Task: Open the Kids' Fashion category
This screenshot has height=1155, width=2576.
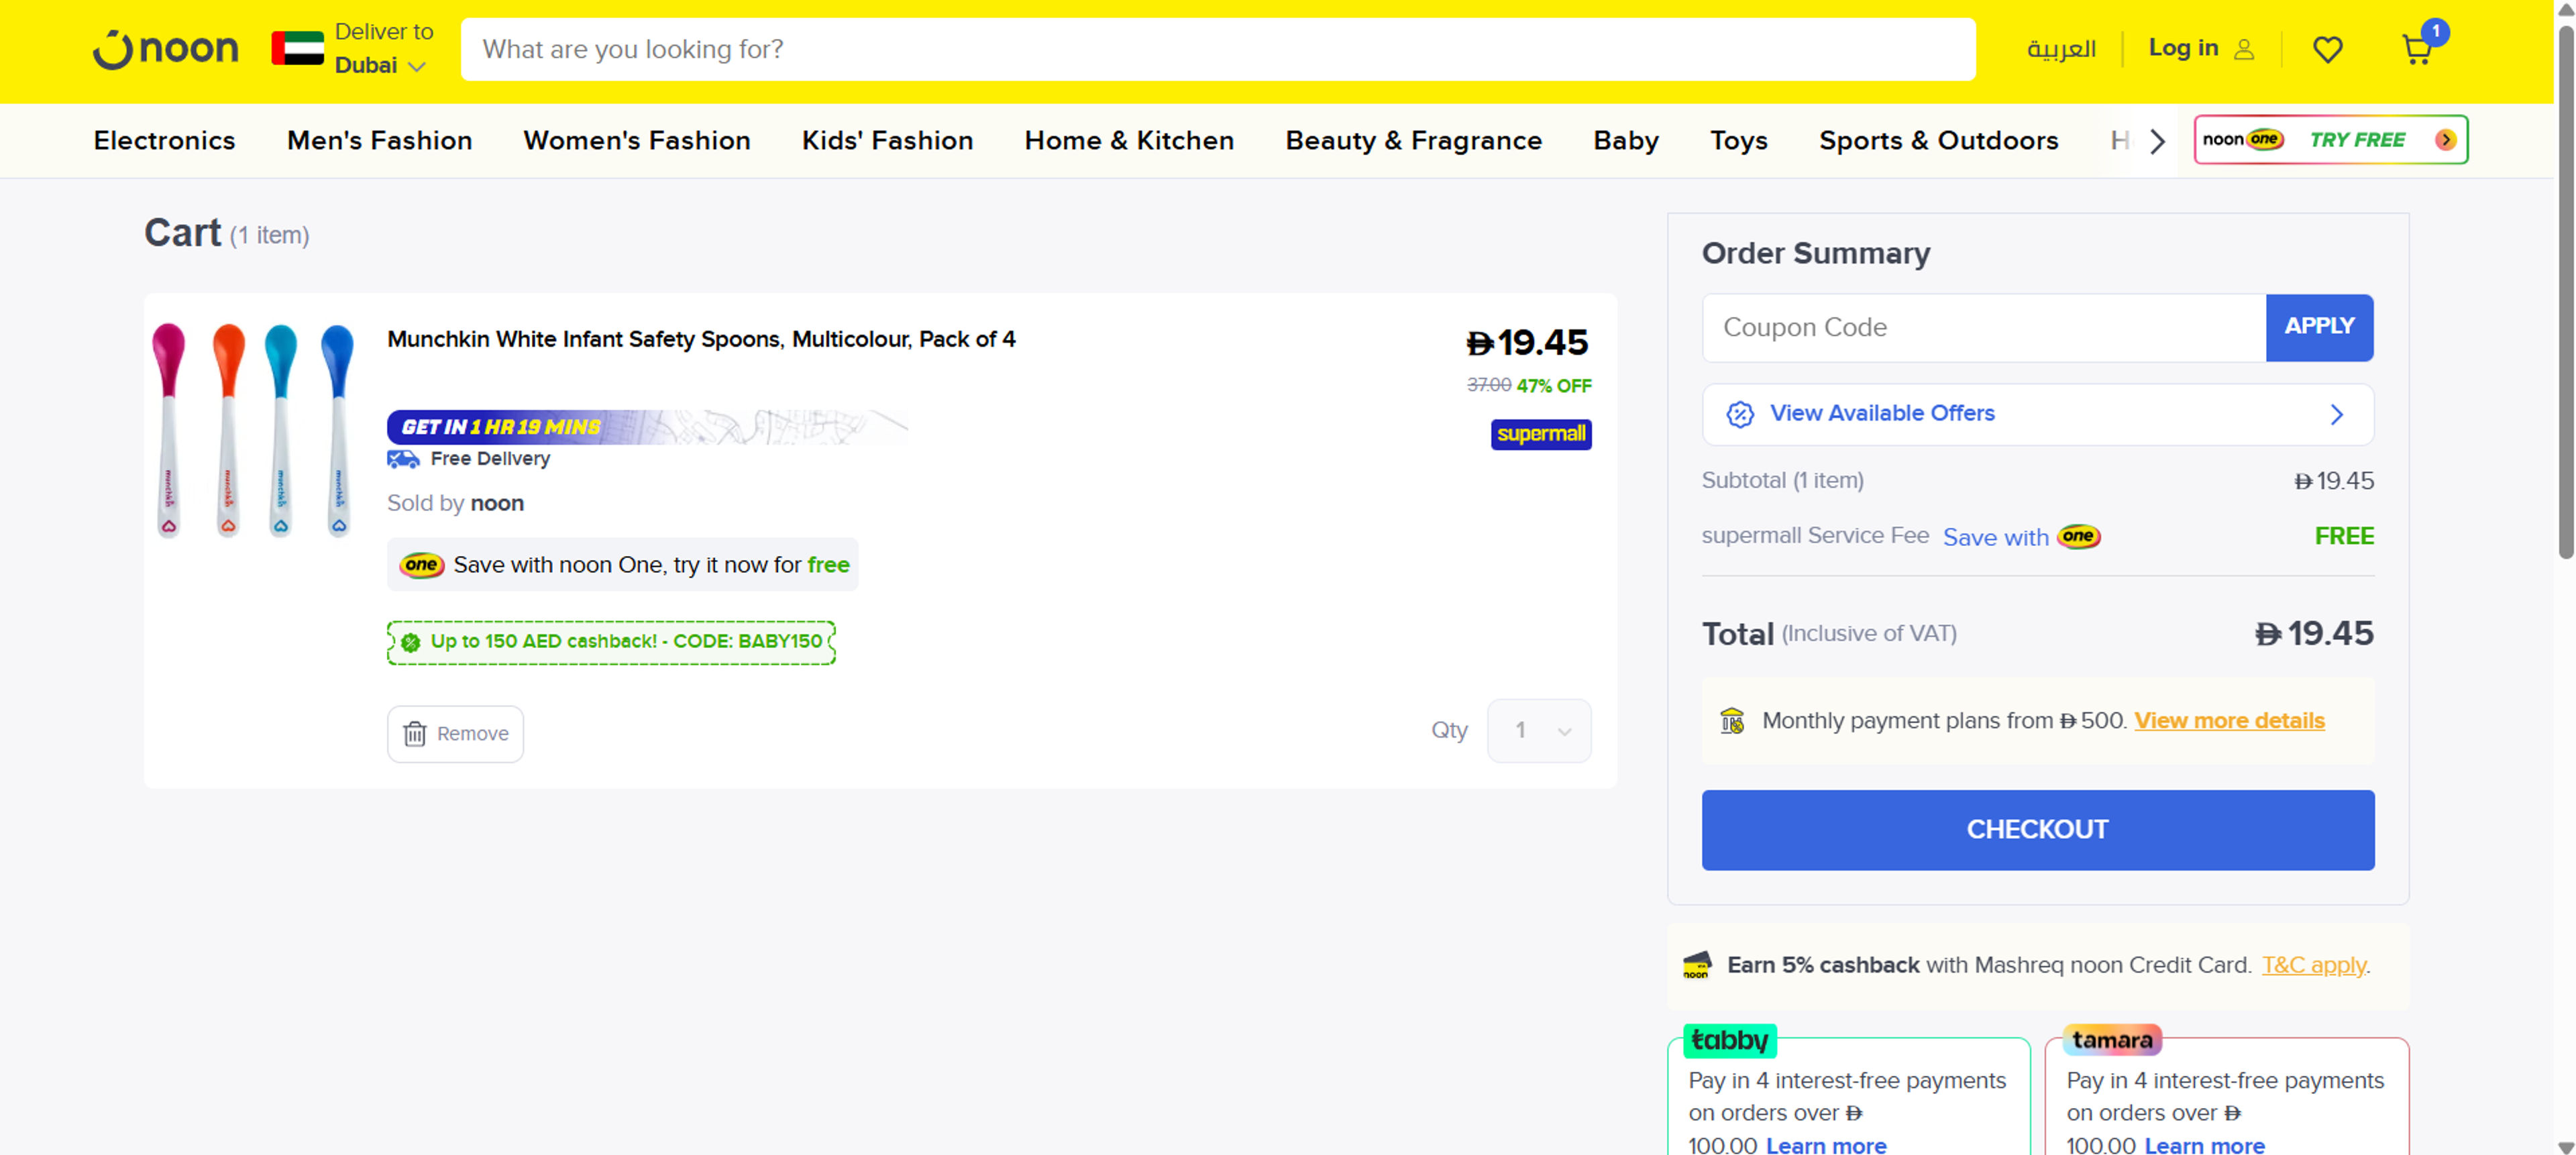Action: pyautogui.click(x=887, y=140)
